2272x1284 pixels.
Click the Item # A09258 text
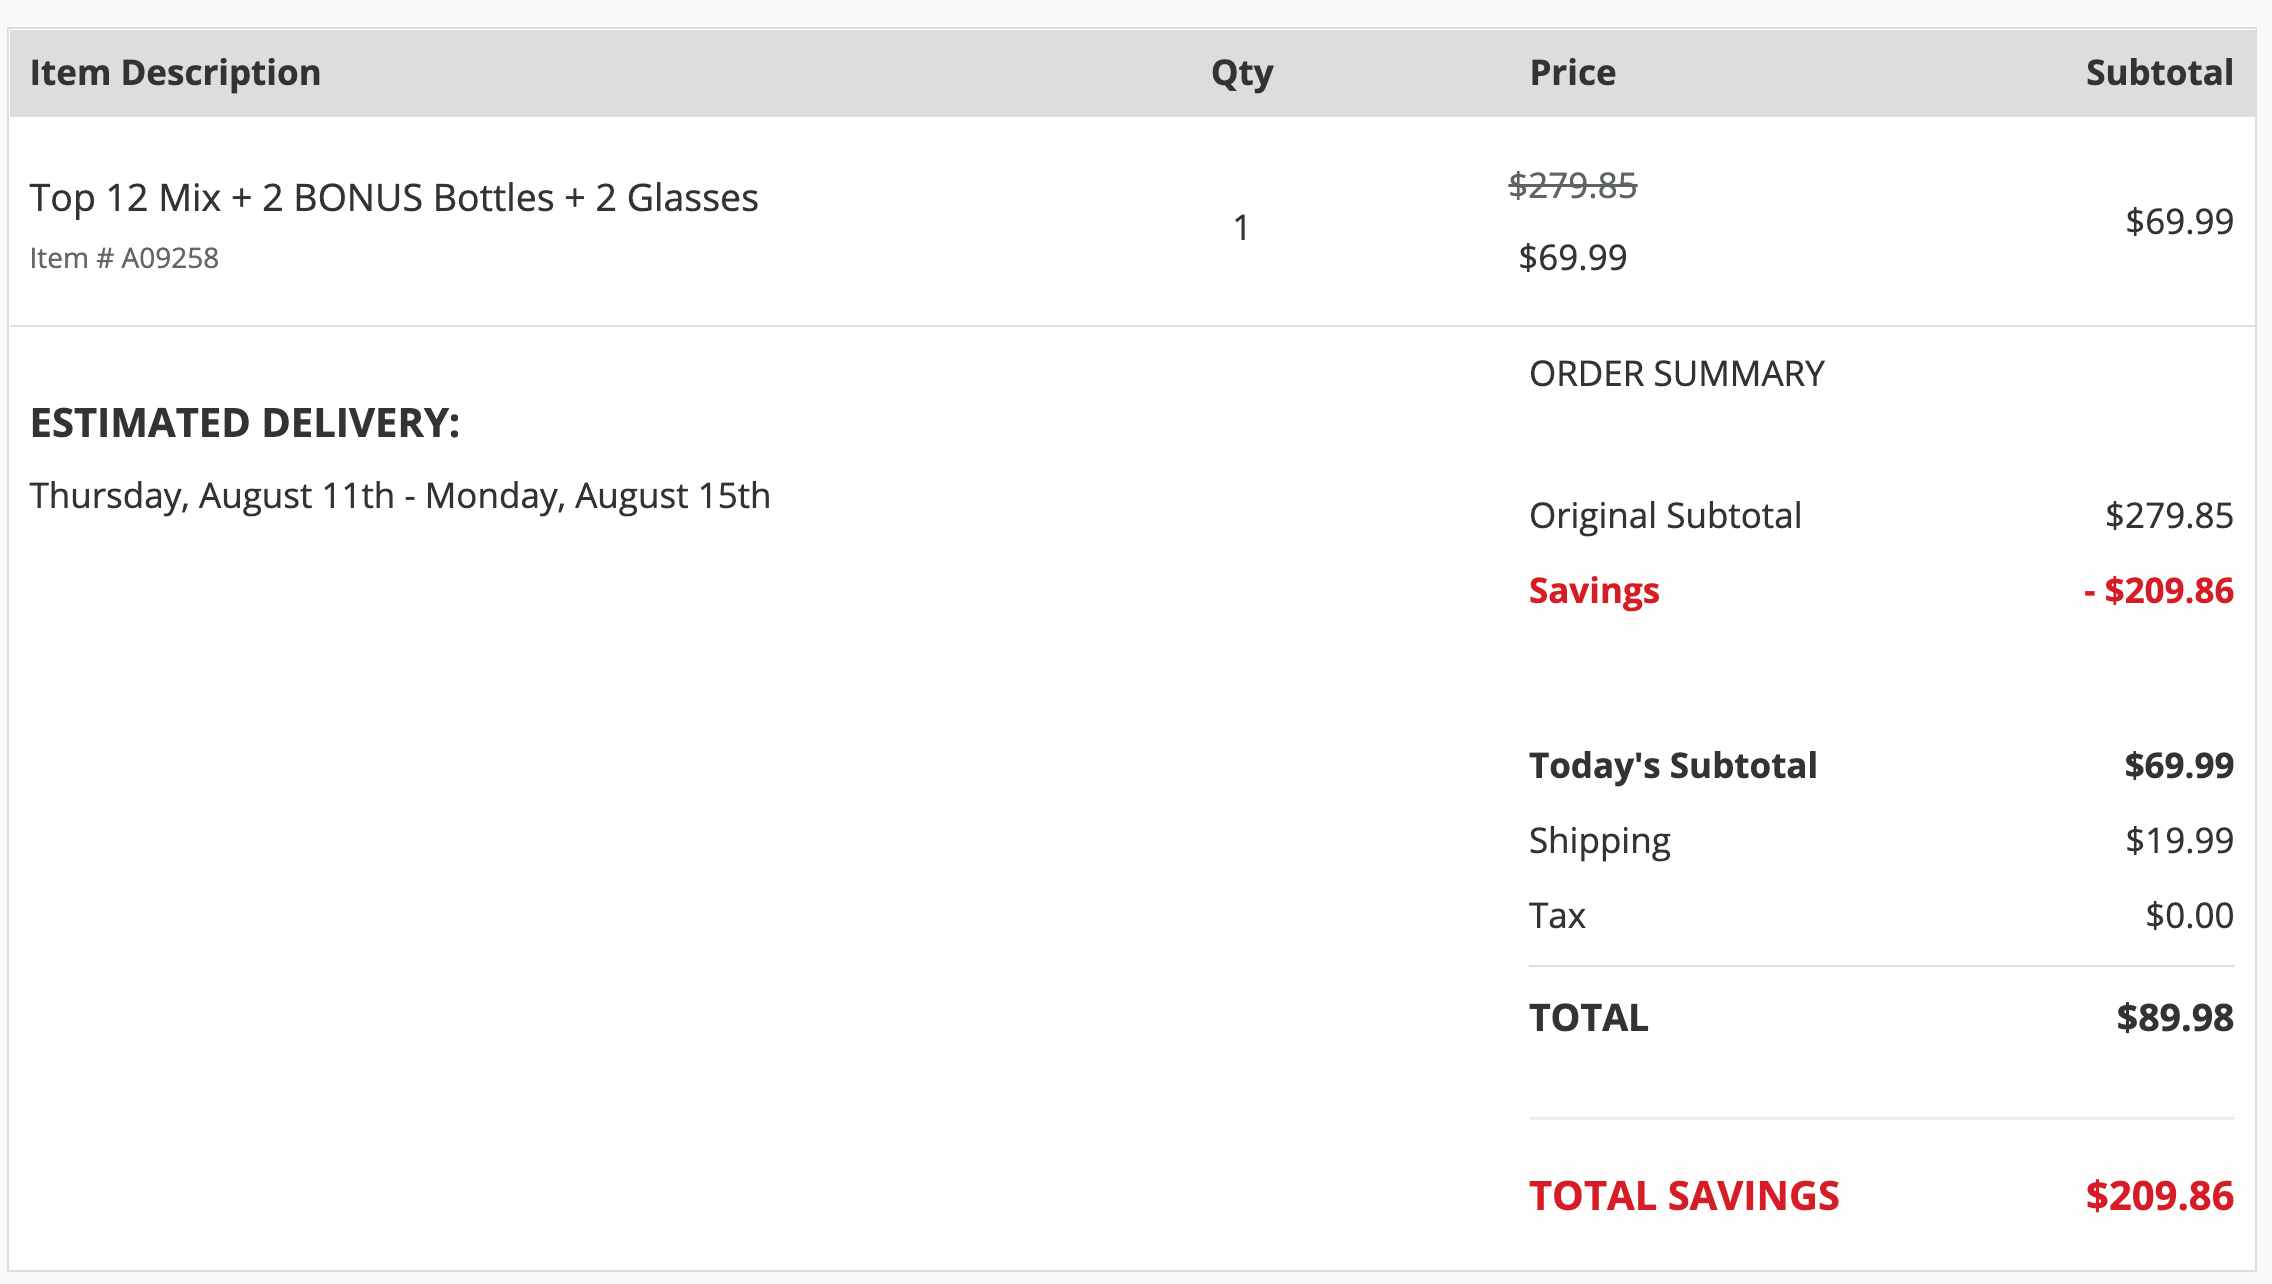click(x=124, y=258)
